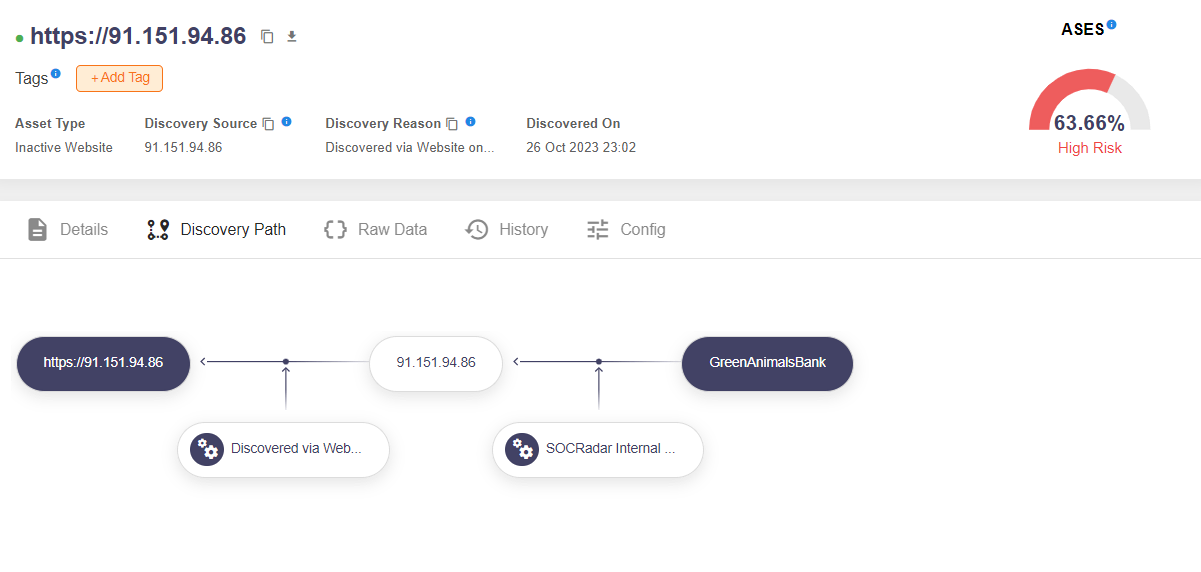
Task: Click the 63.66% High Risk gauge
Action: tap(1090, 112)
